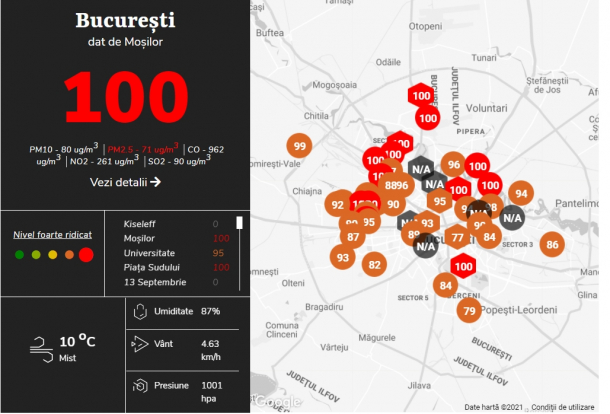Pick 13 Septembrie in station list
This screenshot has width=610, height=414.
155,282
